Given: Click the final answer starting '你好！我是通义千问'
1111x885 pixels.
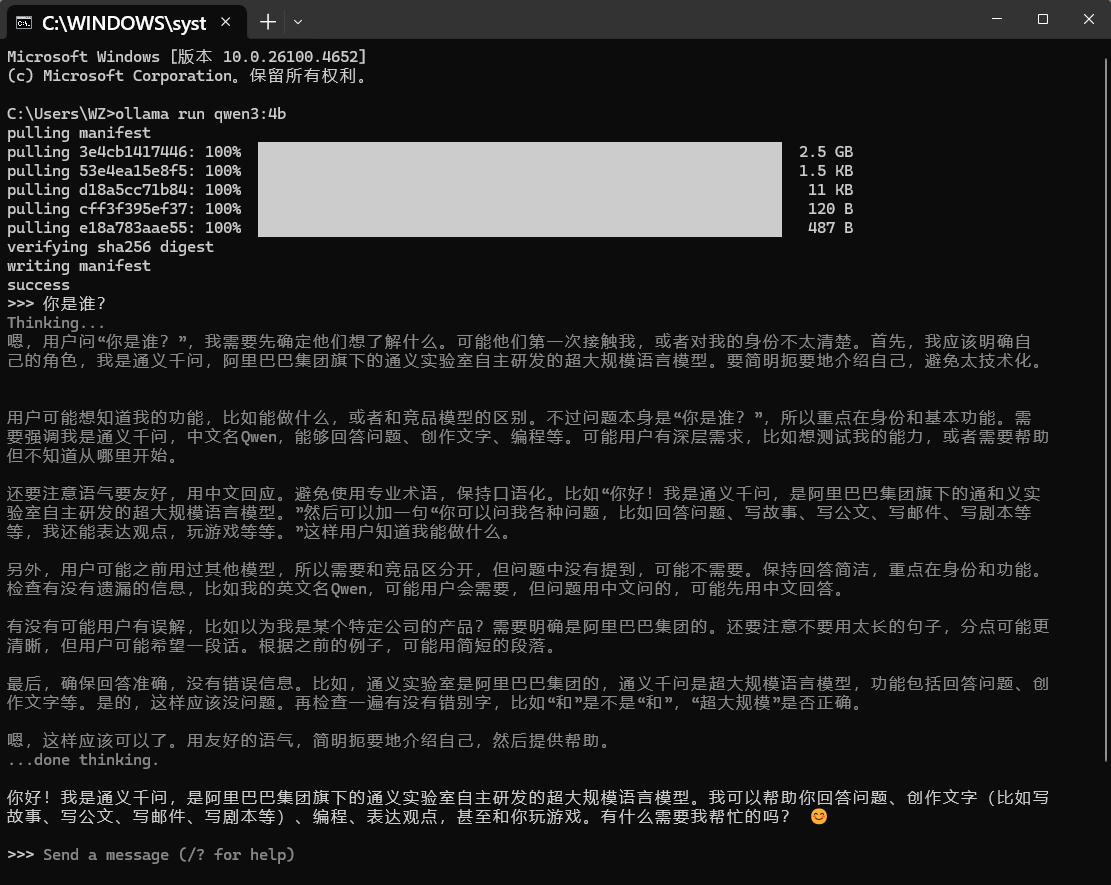Looking at the screenshot, I should tap(528, 807).
